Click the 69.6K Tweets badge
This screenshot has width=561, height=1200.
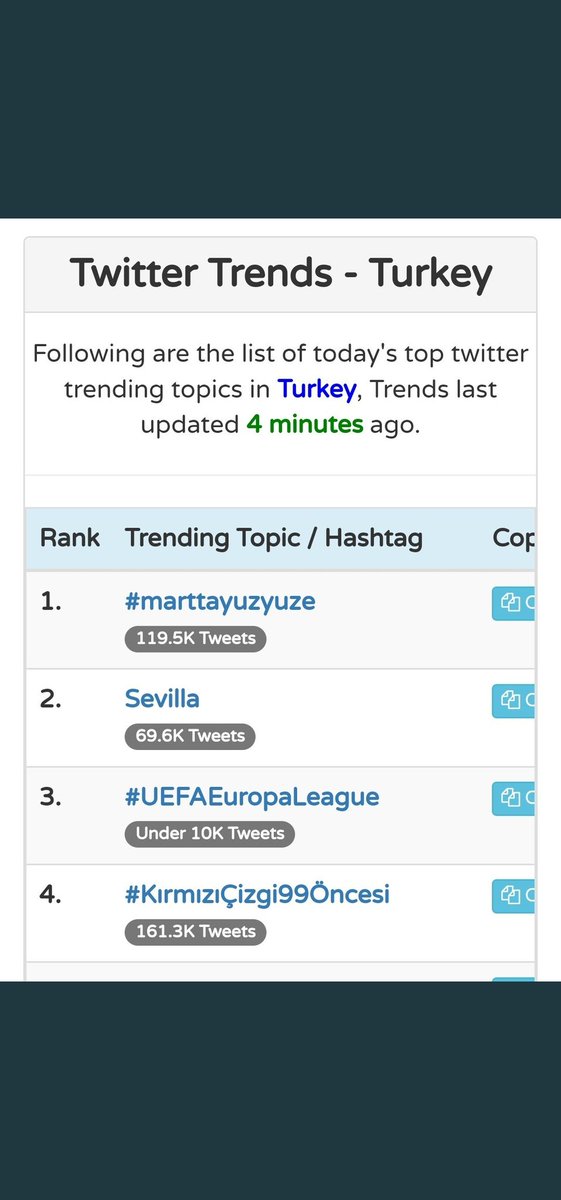(x=191, y=736)
